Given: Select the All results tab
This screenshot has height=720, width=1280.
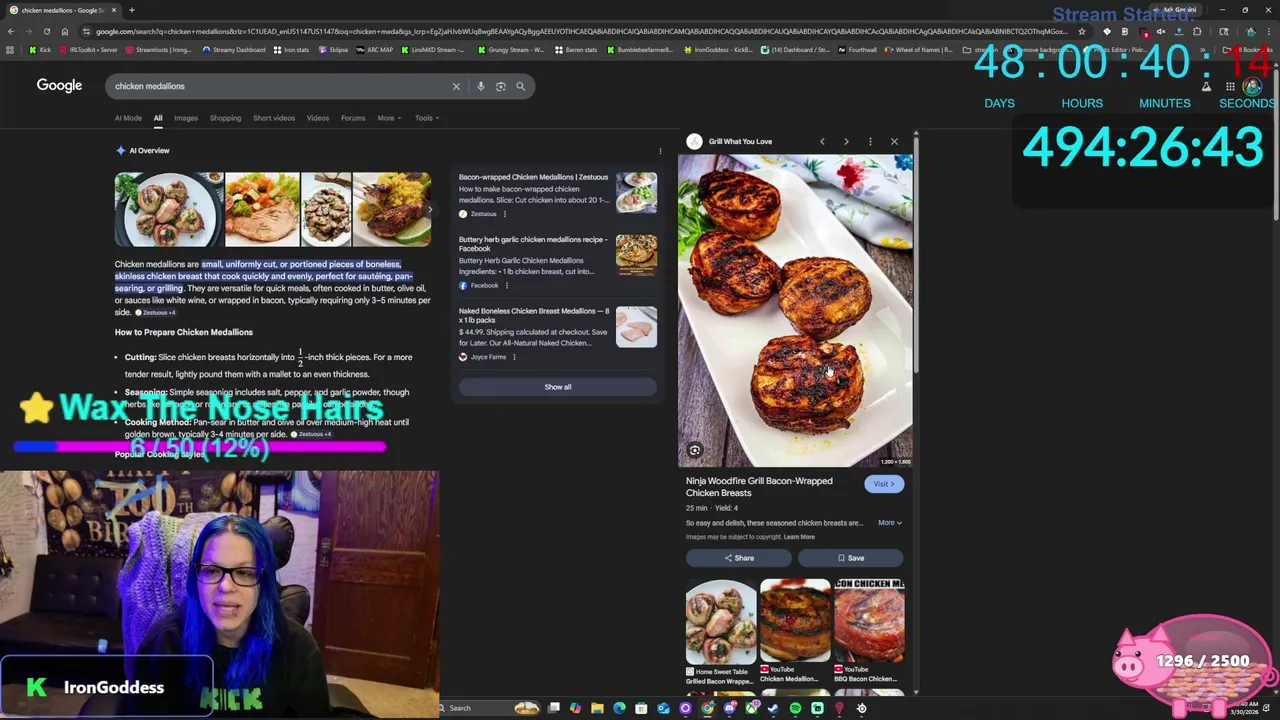Looking at the screenshot, I should 158,118.
